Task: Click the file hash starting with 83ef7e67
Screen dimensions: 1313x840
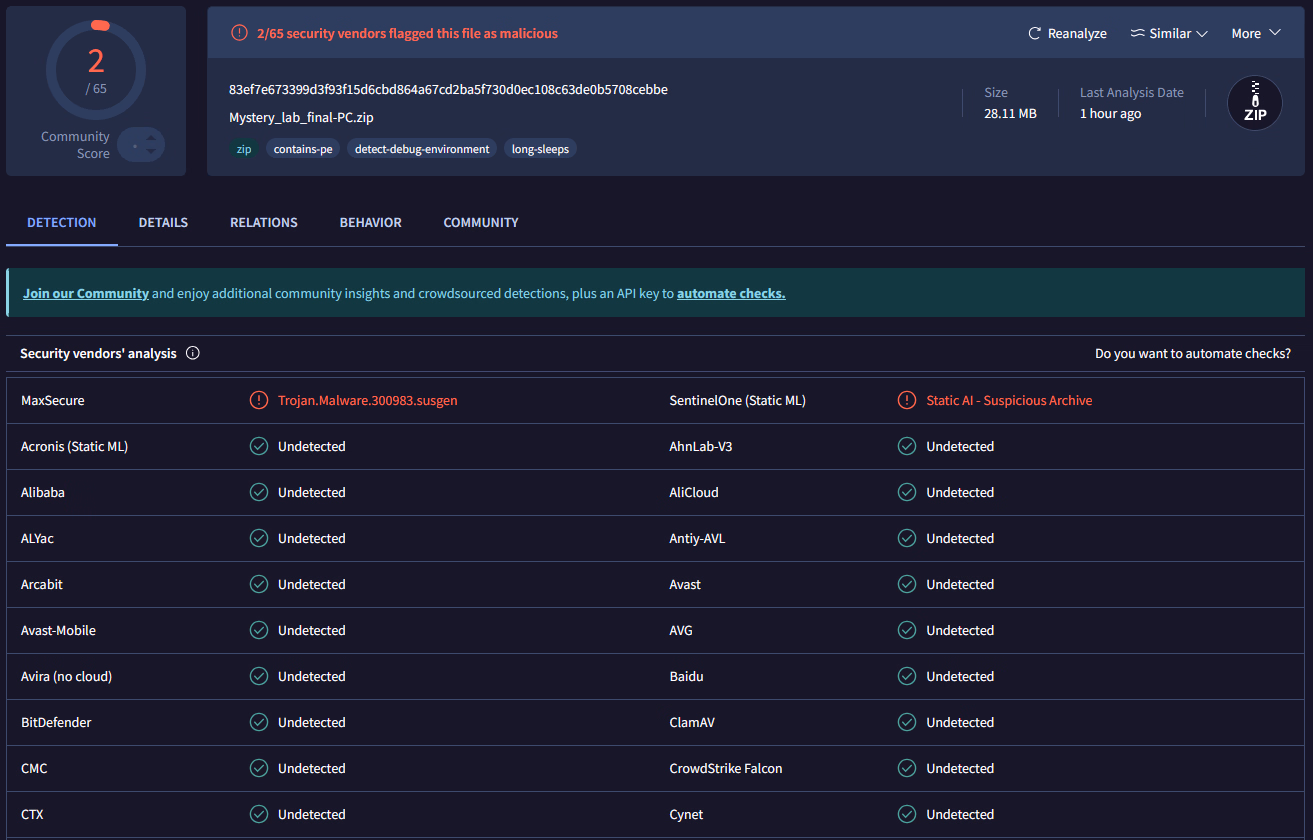Action: (448, 89)
